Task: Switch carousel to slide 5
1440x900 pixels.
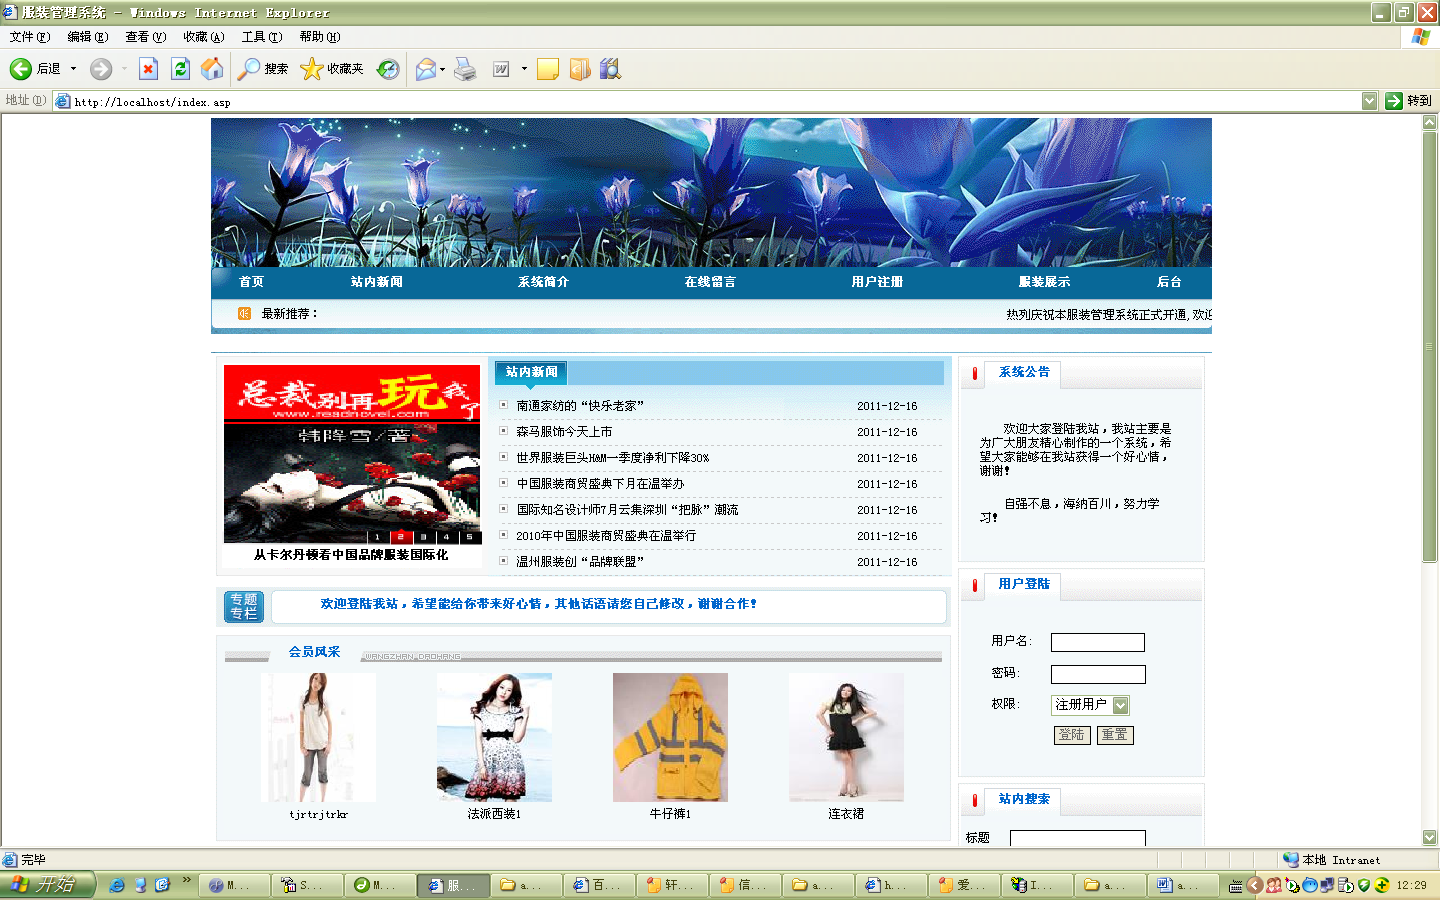Action: tap(469, 537)
